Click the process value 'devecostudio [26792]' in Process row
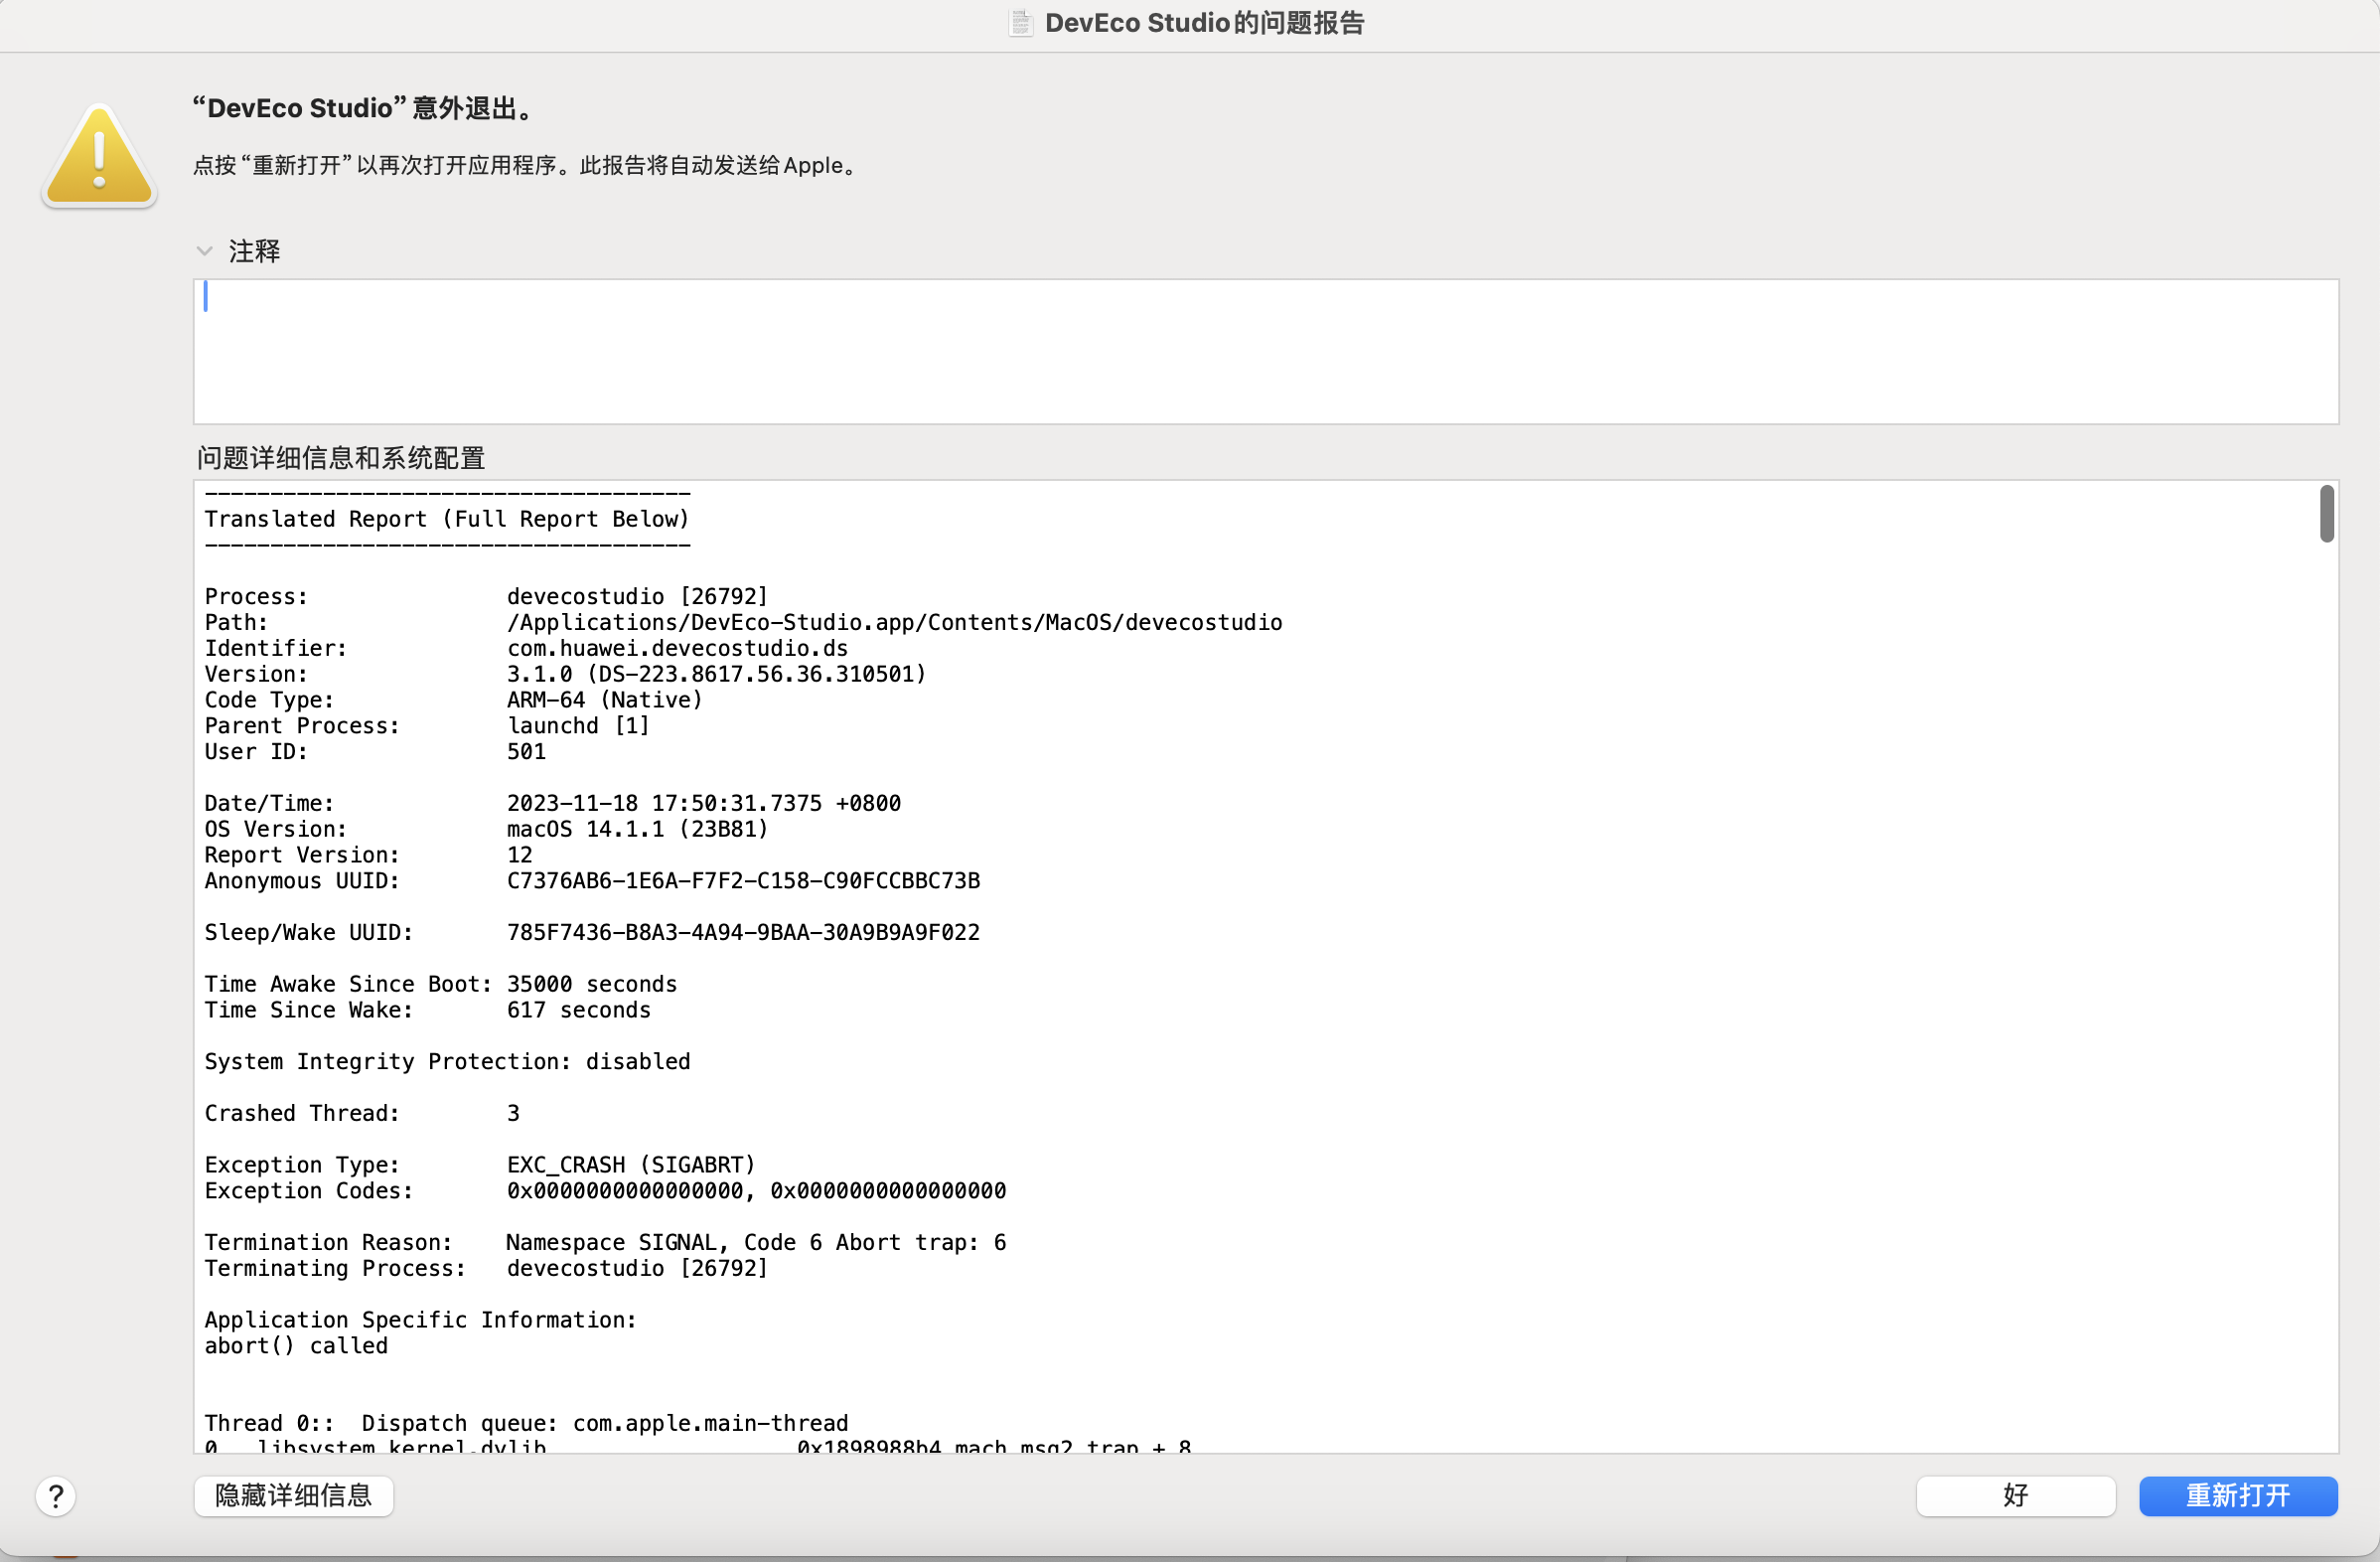Screen dimensions: 2380x1562 click(637, 596)
